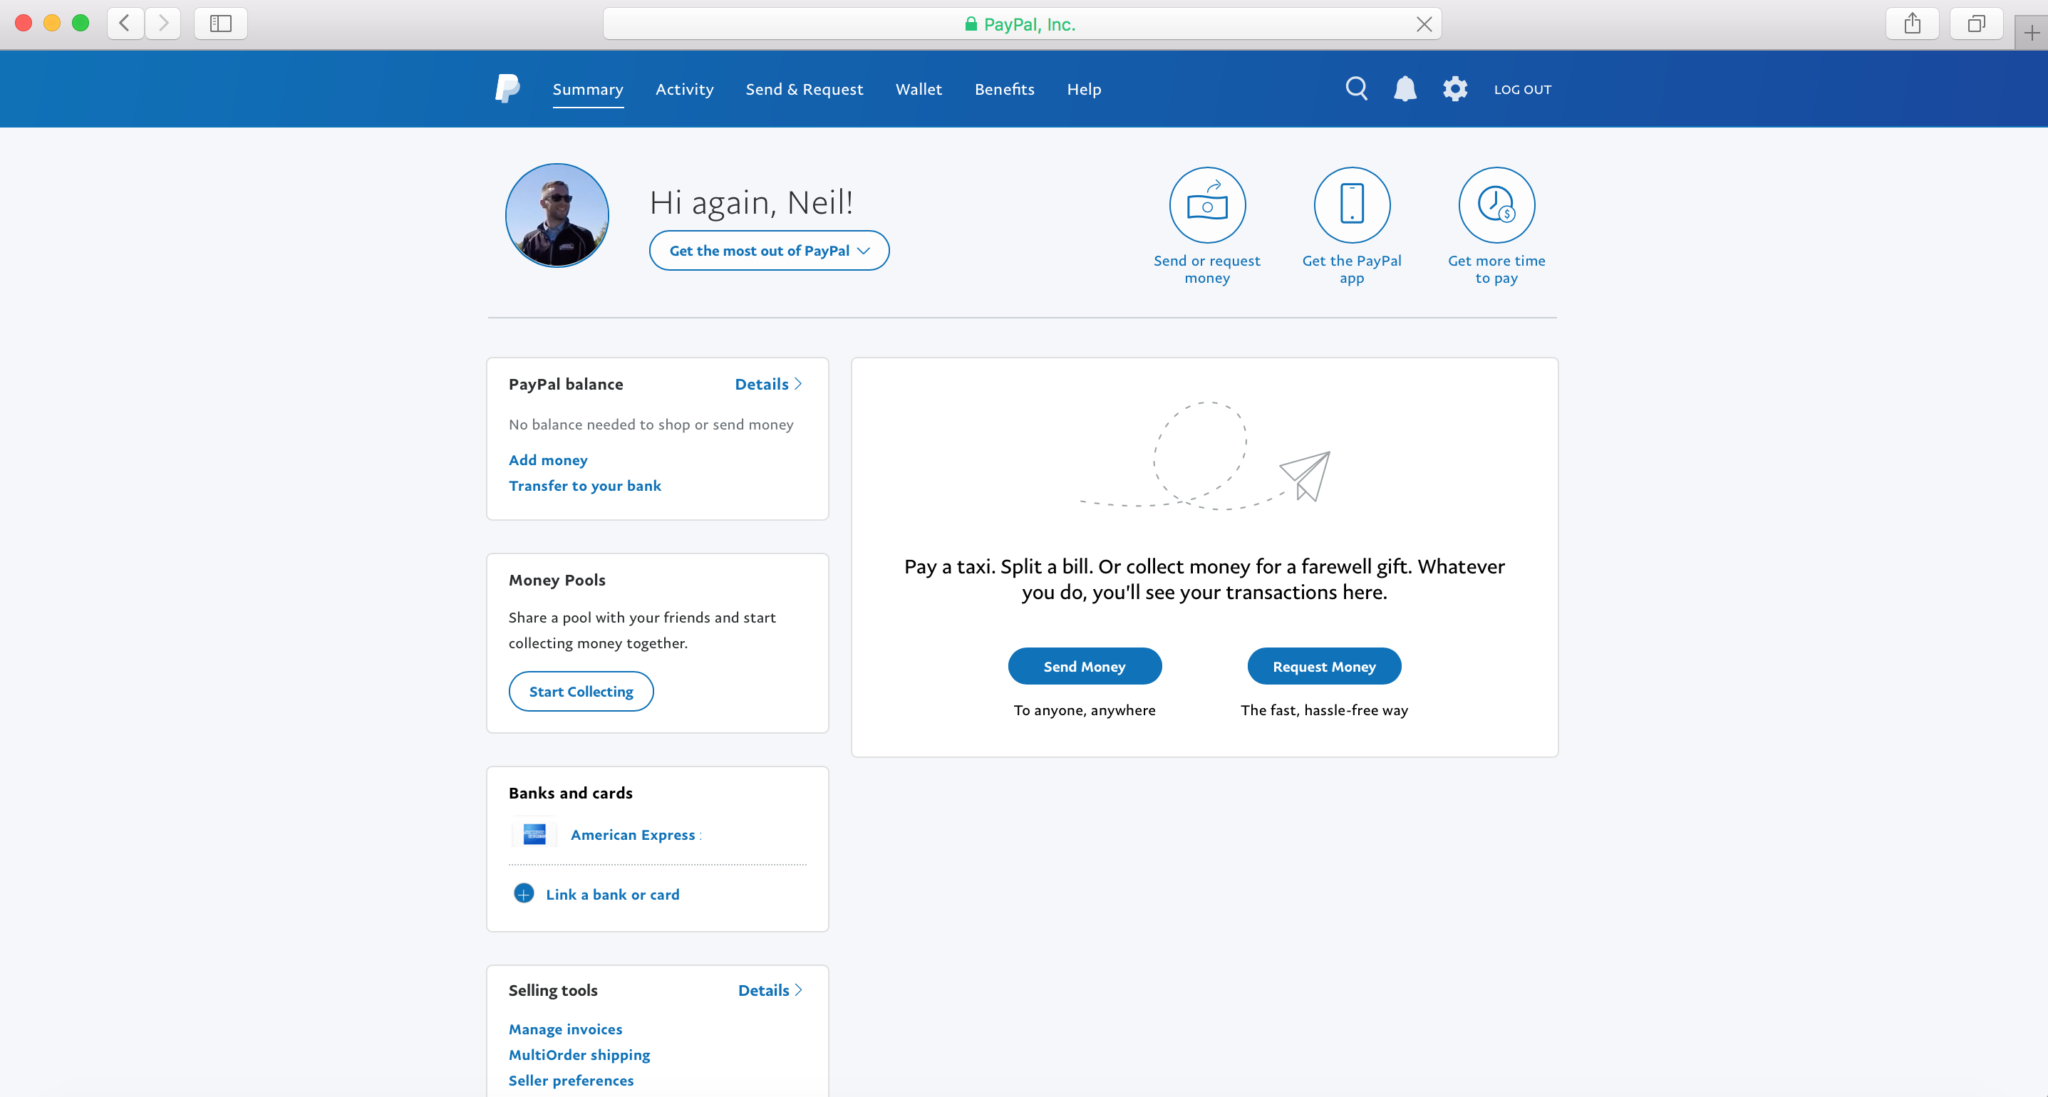Screen dimensions: 2048x1097
Task: Click the 'Banks and cards' heading
Action: pos(570,793)
